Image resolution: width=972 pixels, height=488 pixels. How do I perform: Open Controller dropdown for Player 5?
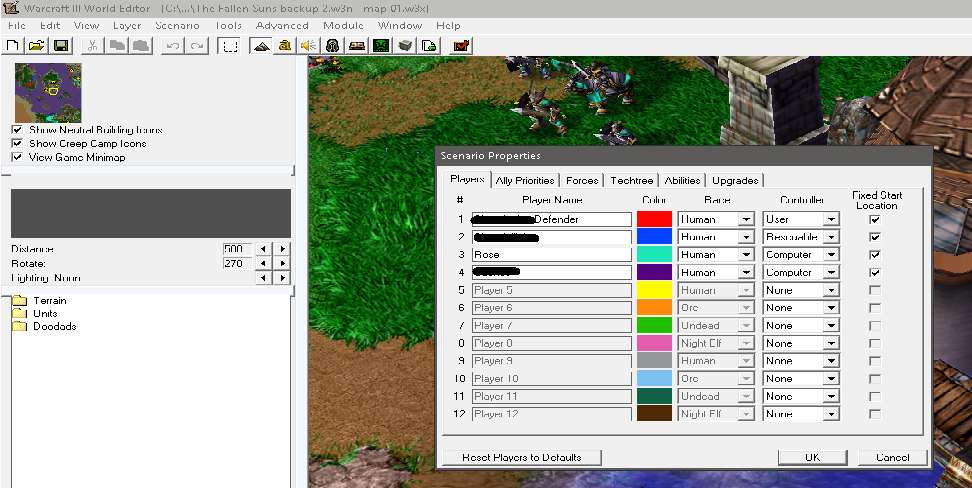pos(831,290)
